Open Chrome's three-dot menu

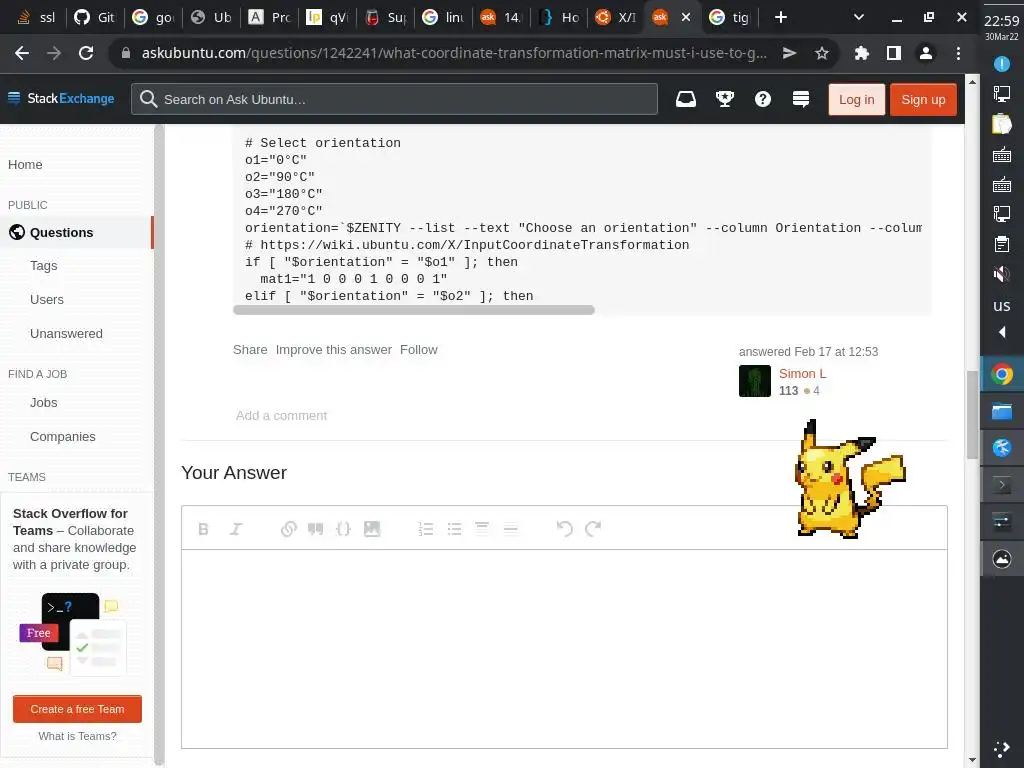click(x=958, y=53)
